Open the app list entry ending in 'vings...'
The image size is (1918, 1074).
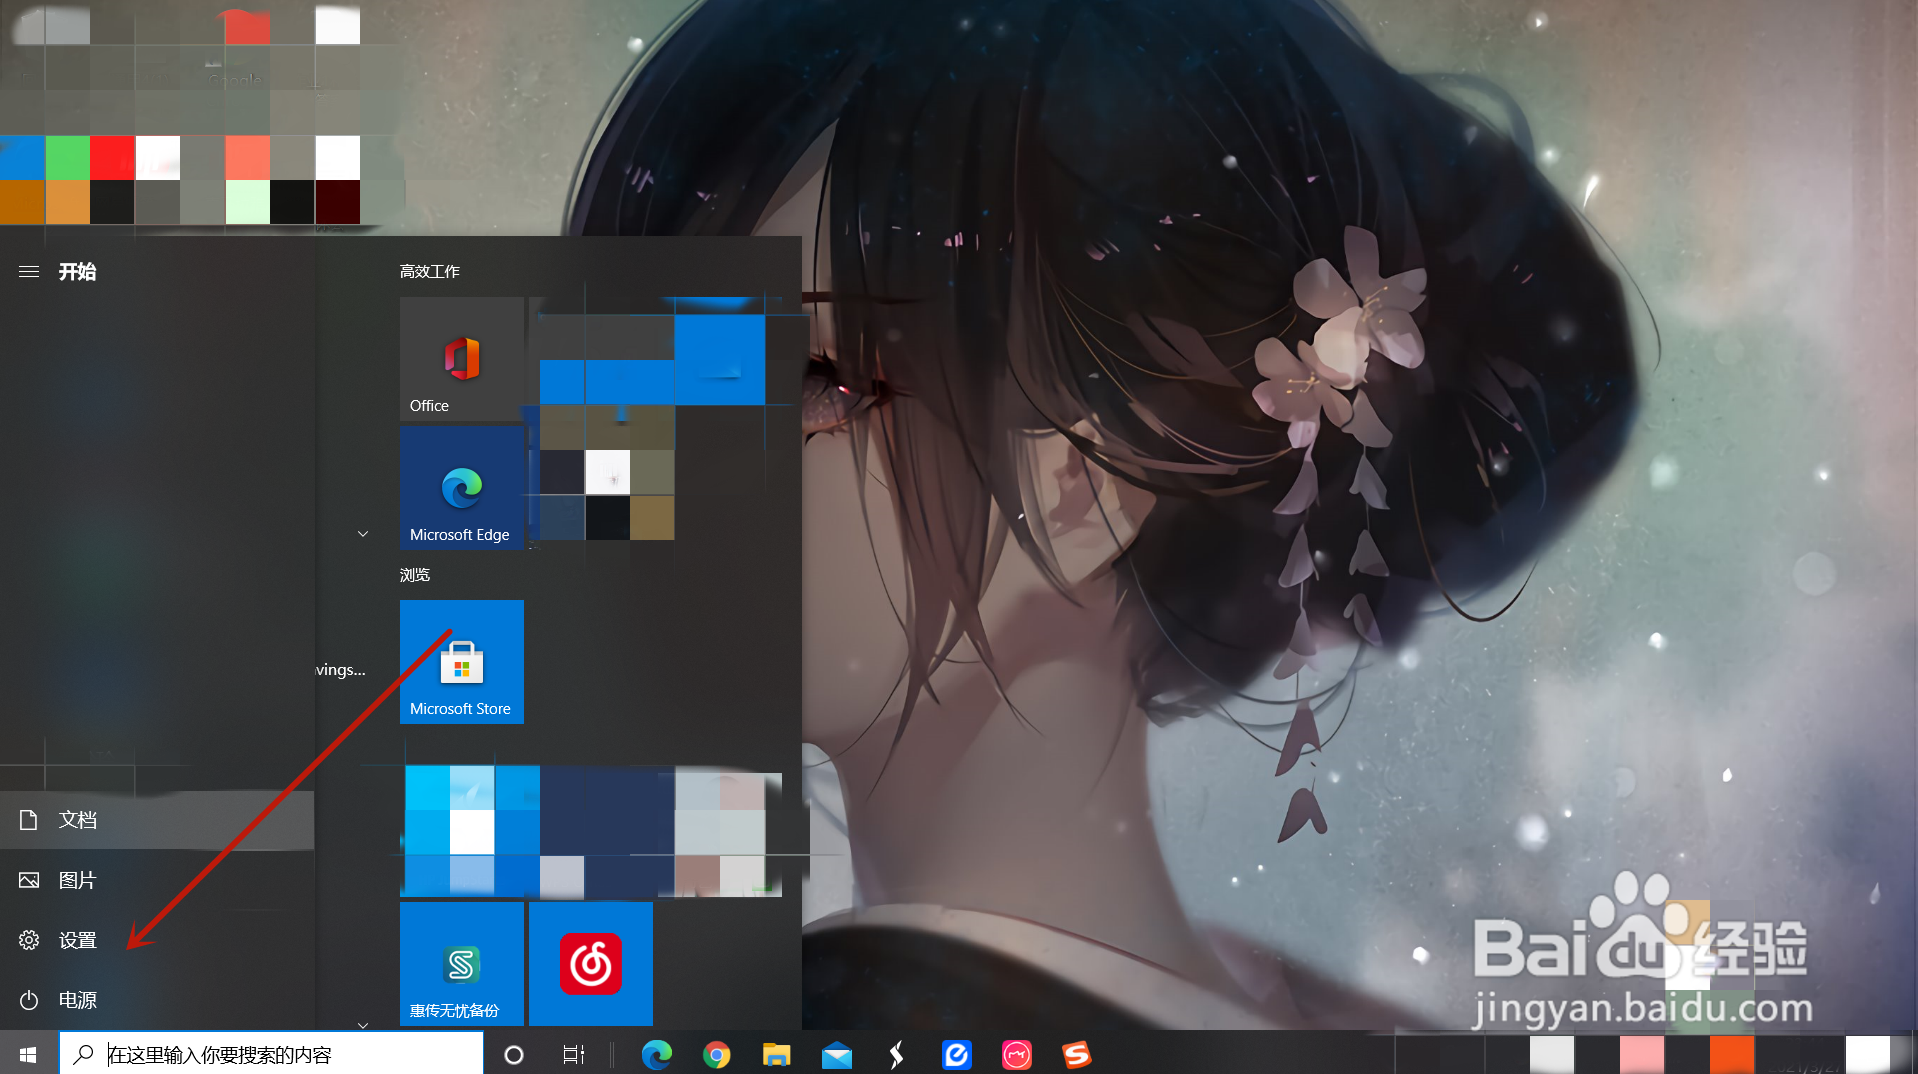340,670
